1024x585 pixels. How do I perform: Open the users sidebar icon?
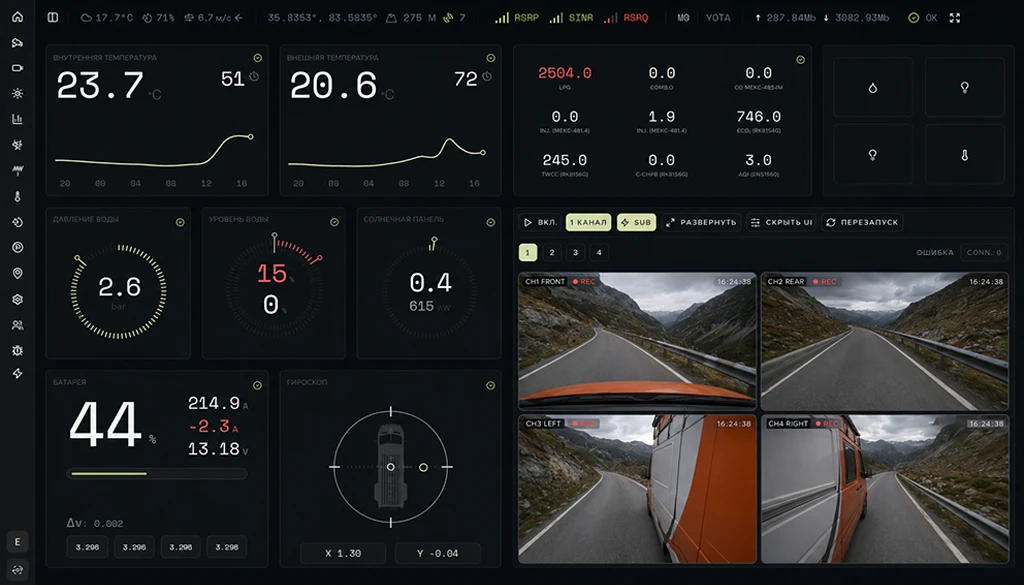(x=18, y=324)
